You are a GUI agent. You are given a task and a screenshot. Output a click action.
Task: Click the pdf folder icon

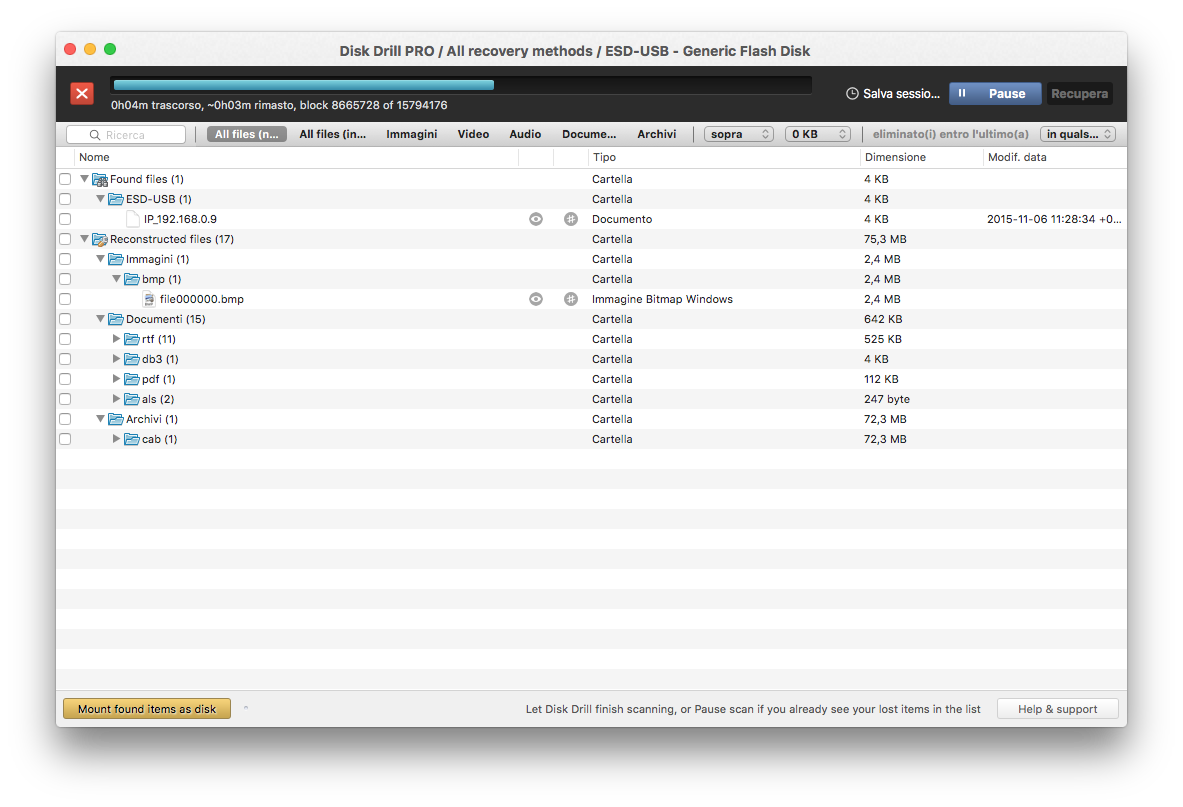click(x=131, y=379)
